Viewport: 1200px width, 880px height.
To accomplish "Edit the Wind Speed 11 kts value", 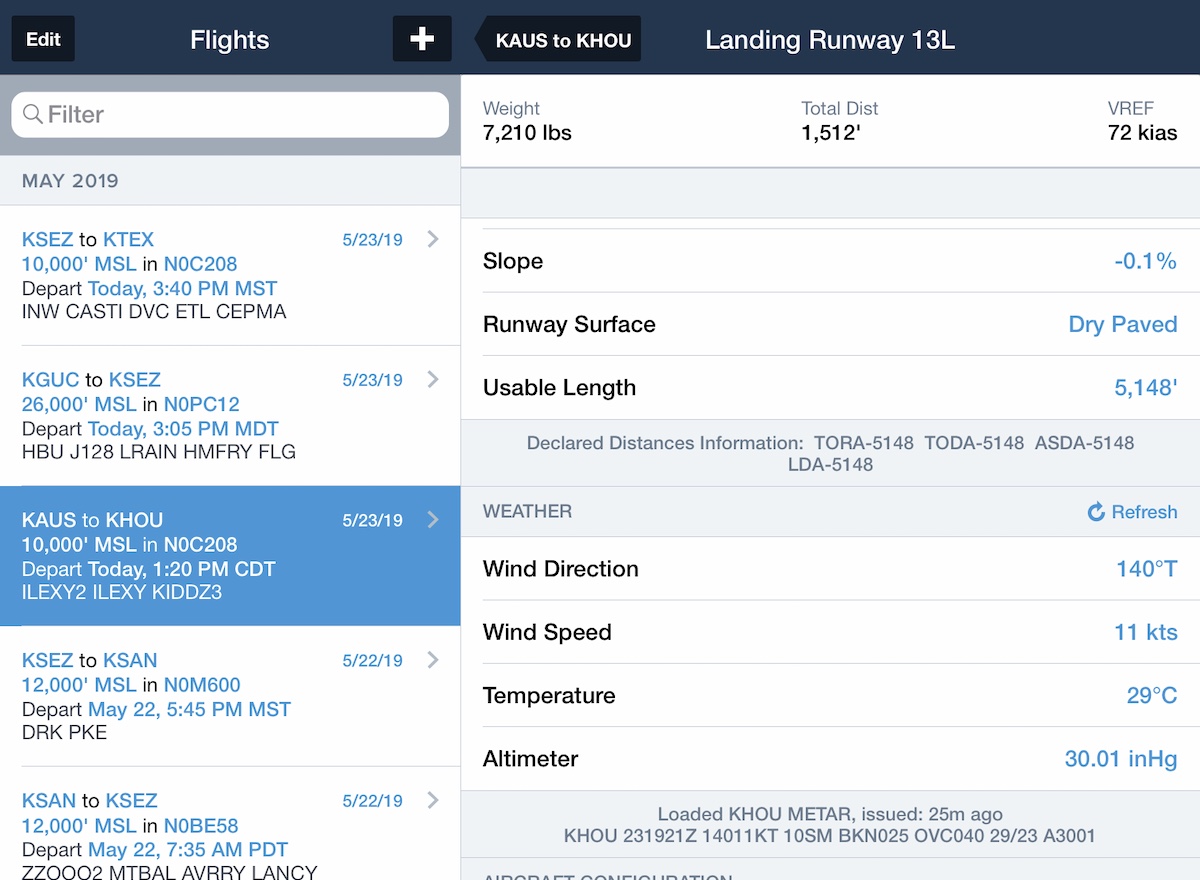I will [x=1146, y=632].
